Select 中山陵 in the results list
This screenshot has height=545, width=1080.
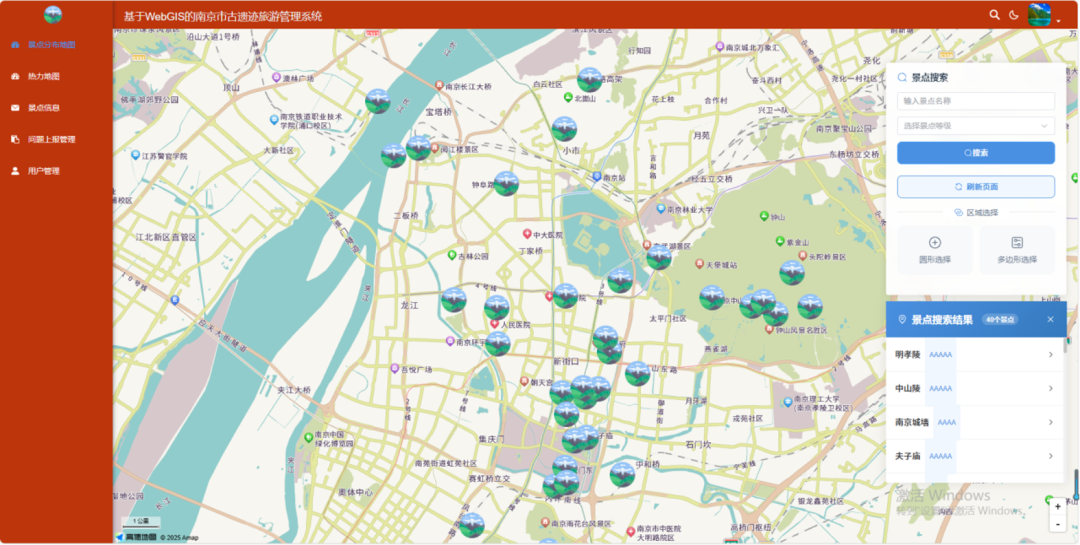[975, 389]
